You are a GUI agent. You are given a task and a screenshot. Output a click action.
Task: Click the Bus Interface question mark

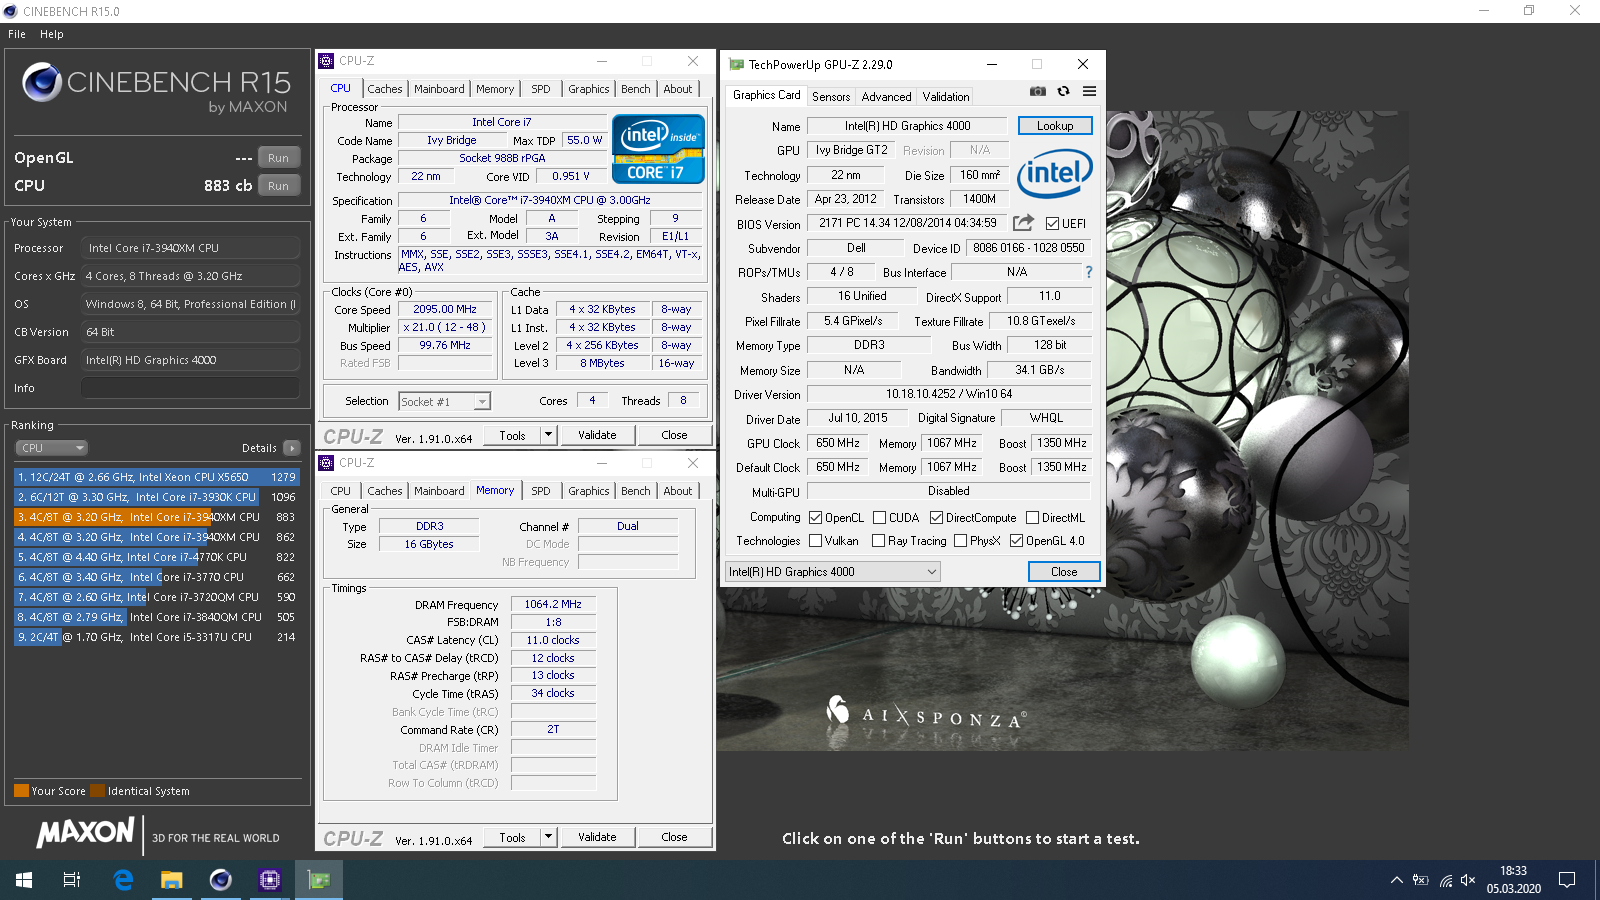pos(1089,272)
